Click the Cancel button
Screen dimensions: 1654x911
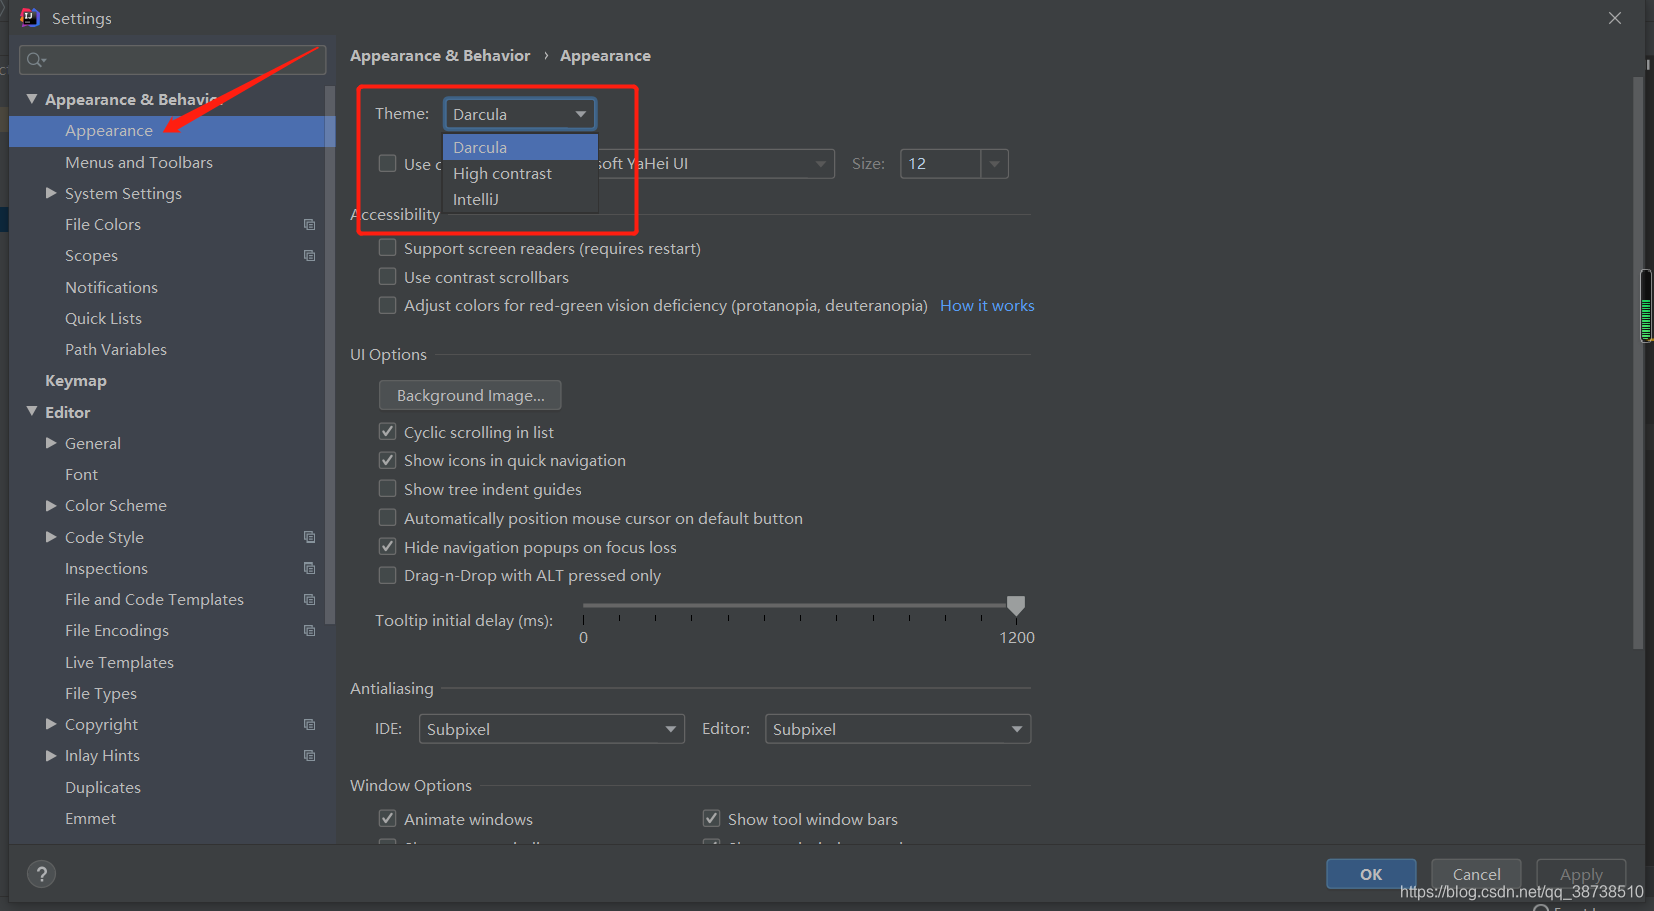1476,874
